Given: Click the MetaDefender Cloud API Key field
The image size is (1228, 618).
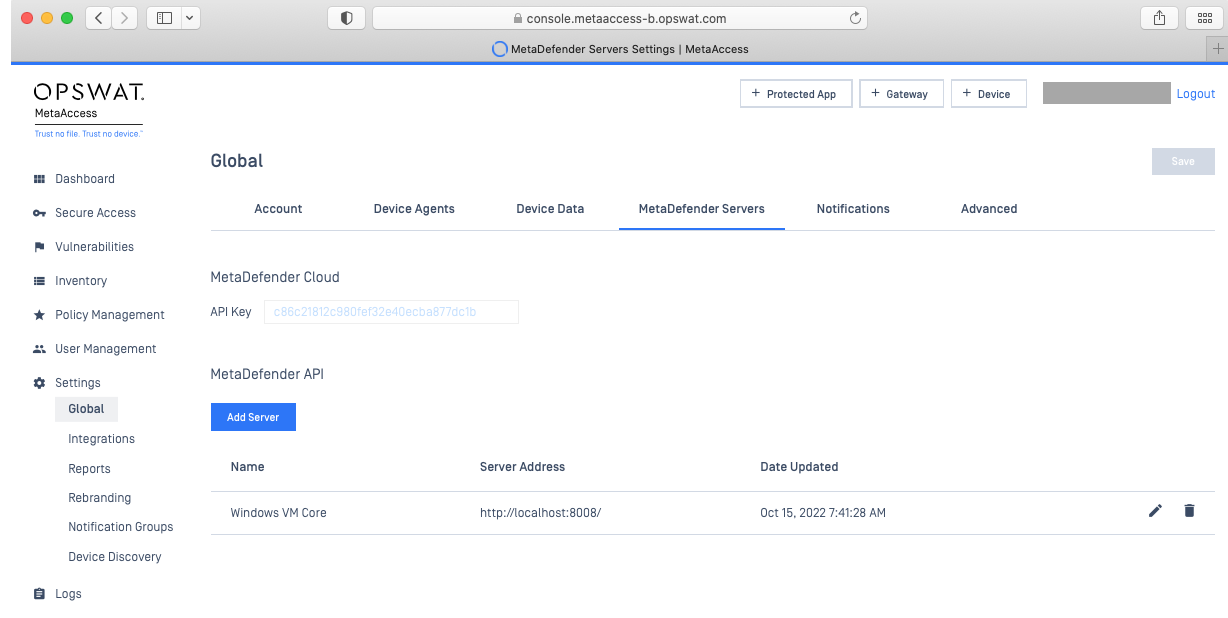Looking at the screenshot, I should tap(391, 312).
